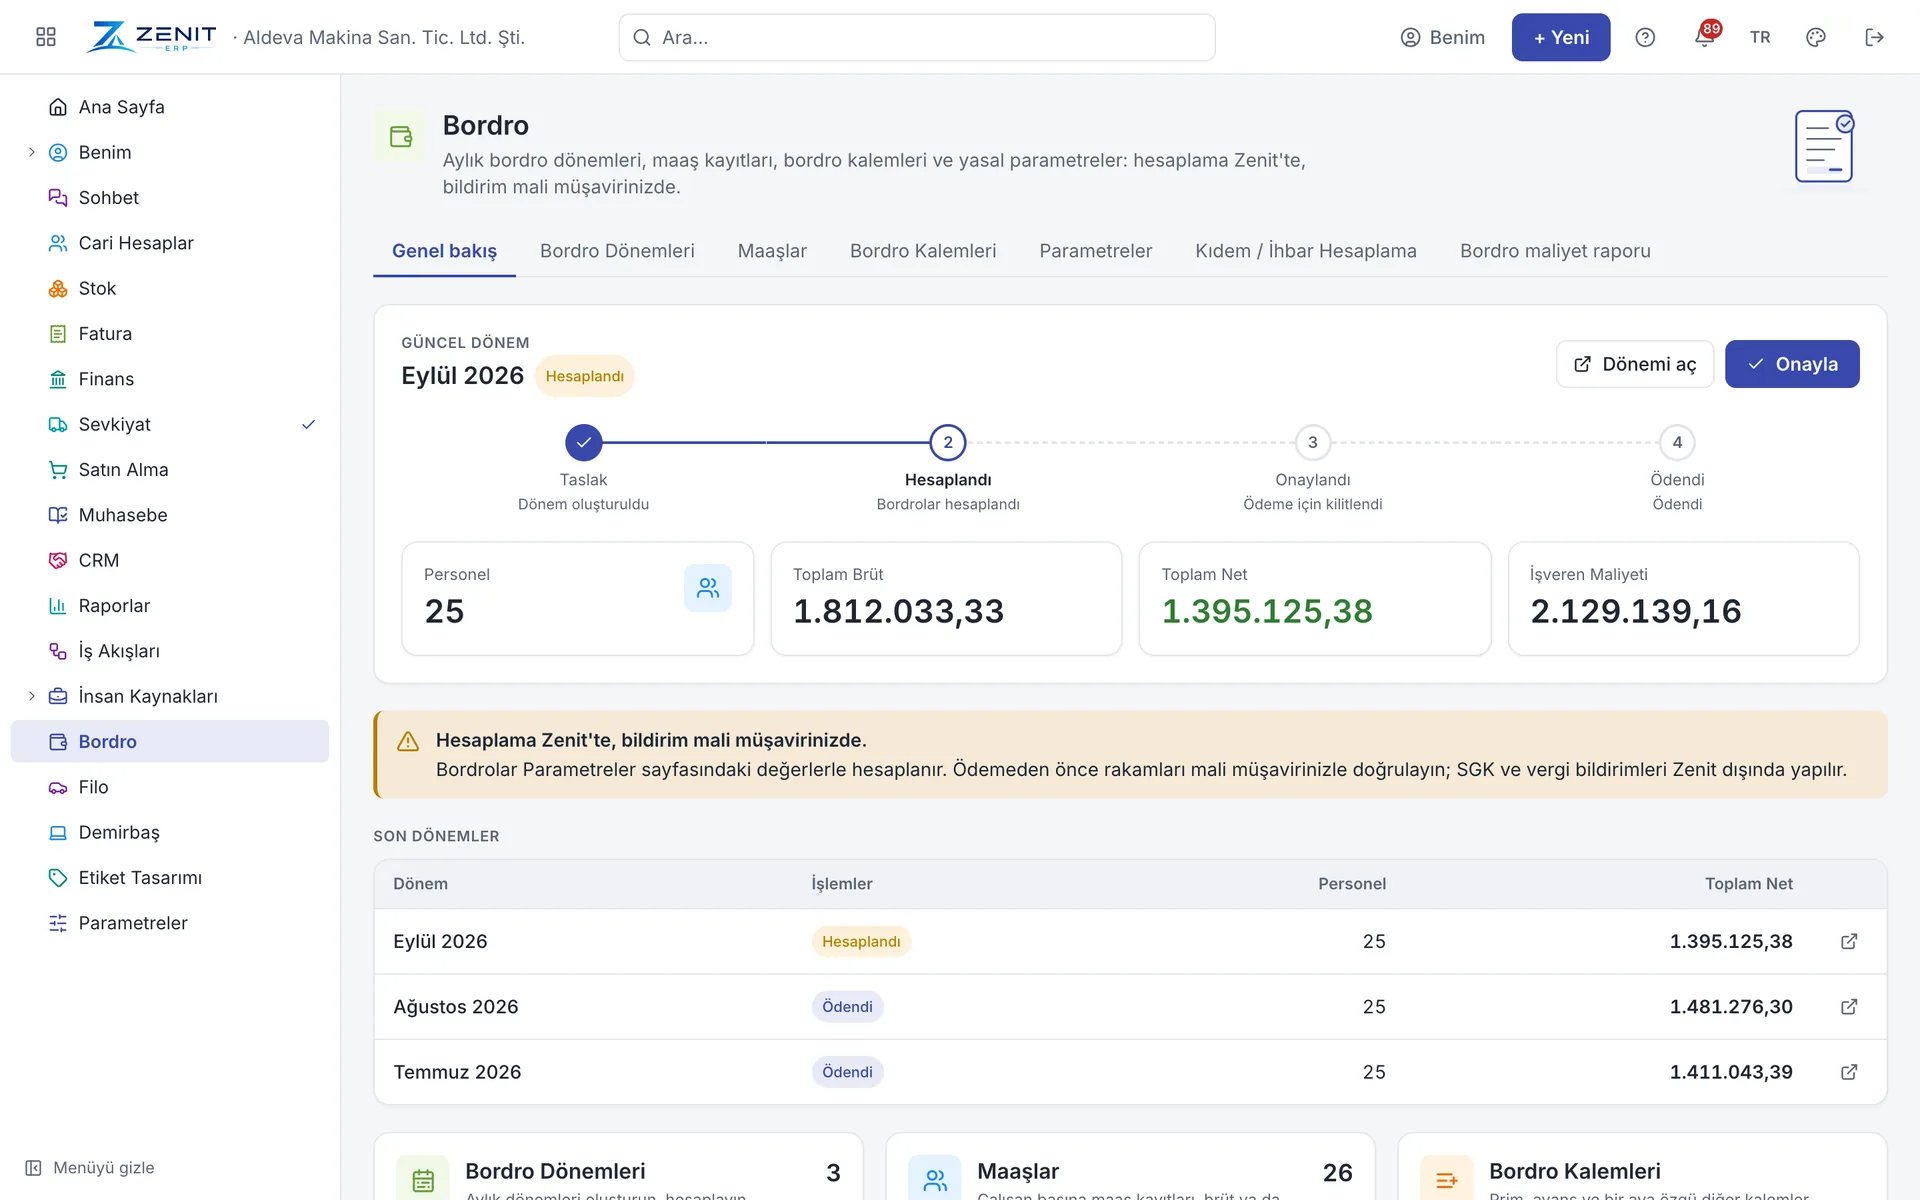
Task: Click the Dönemi aç button
Action: click(1635, 364)
